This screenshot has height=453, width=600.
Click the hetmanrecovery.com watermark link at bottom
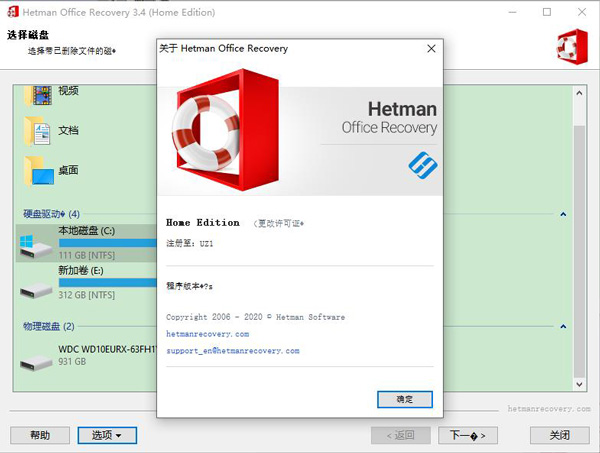click(x=549, y=409)
